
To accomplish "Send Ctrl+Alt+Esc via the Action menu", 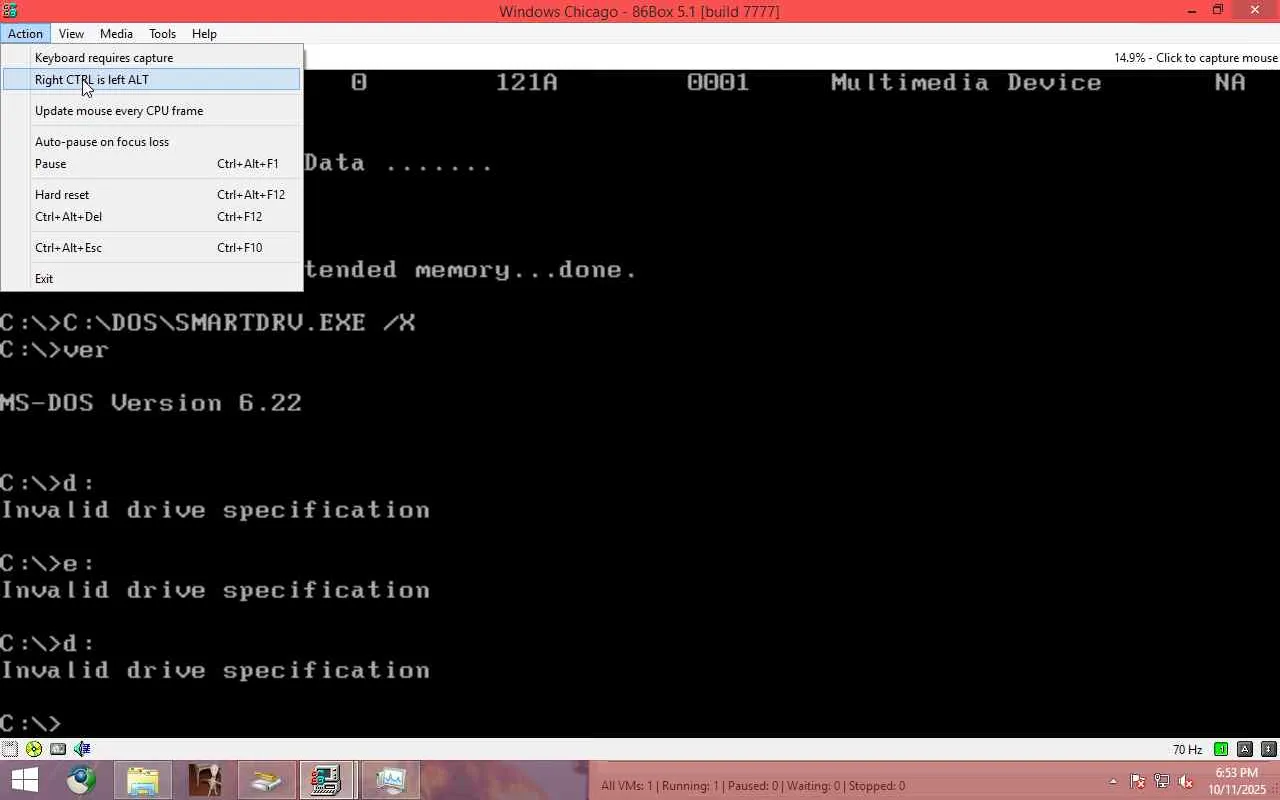I will click(152, 248).
